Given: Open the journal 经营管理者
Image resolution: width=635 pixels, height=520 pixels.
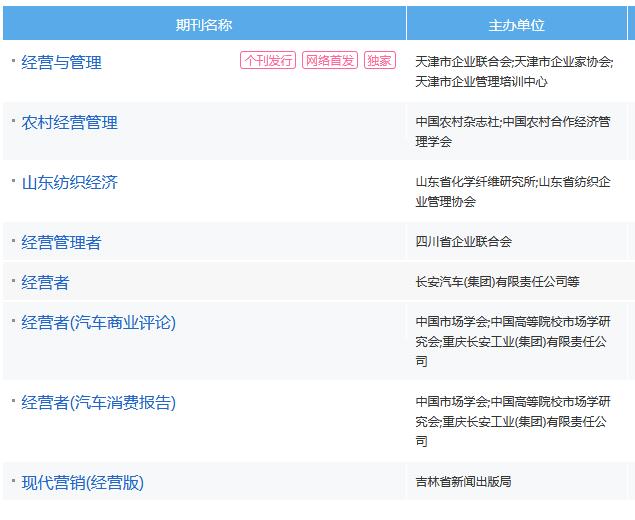Looking at the screenshot, I should (x=61, y=243).
